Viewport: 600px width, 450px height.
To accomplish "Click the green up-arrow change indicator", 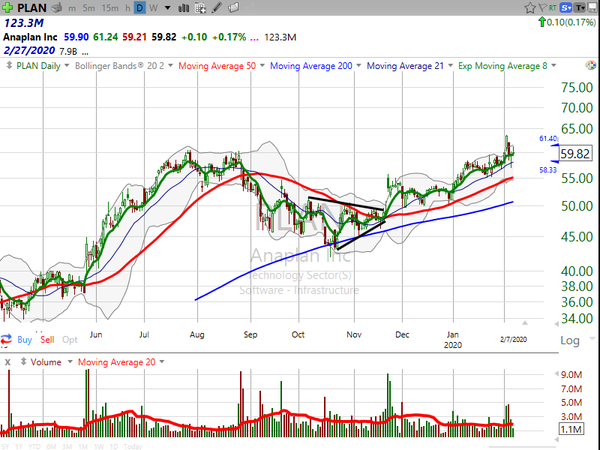I will tap(542, 22).
